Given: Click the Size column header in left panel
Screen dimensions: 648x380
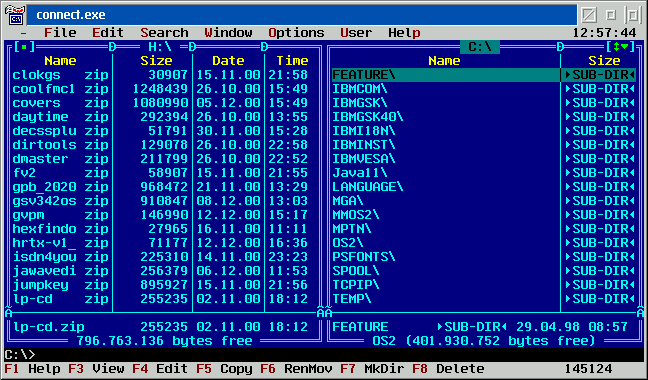Looking at the screenshot, I should point(156,61).
